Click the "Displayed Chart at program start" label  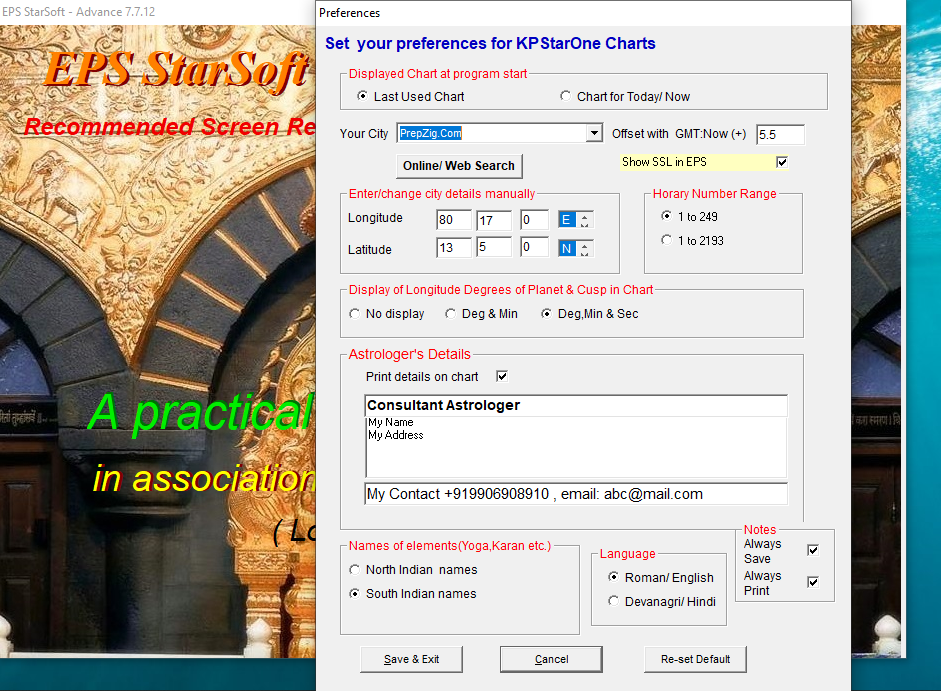click(438, 73)
